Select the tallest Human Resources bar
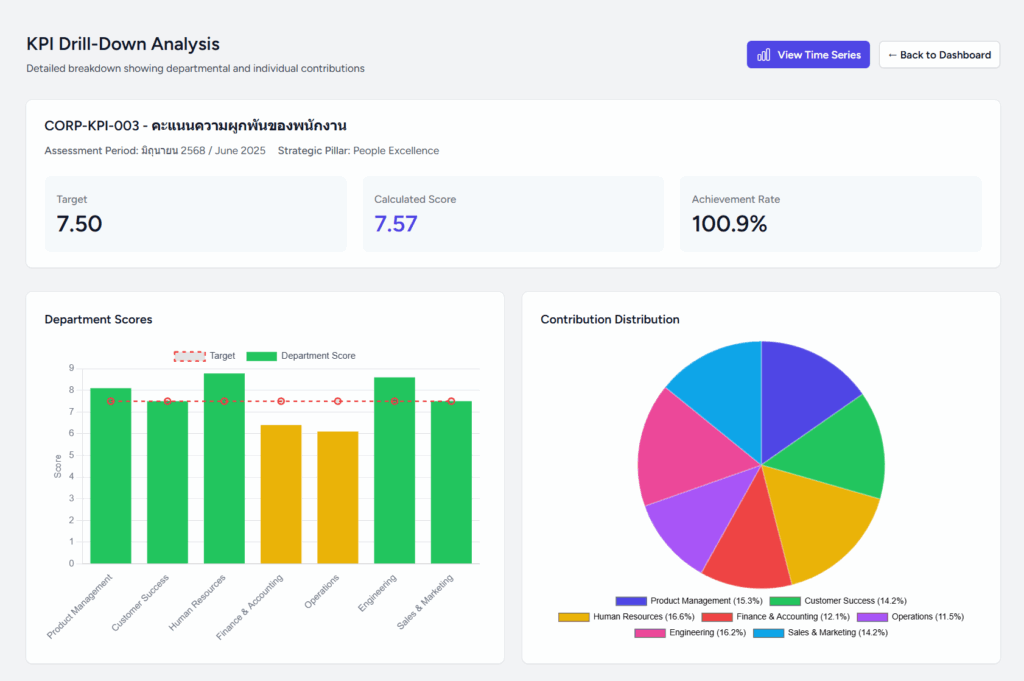The width and height of the screenshot is (1024, 681). [224, 470]
